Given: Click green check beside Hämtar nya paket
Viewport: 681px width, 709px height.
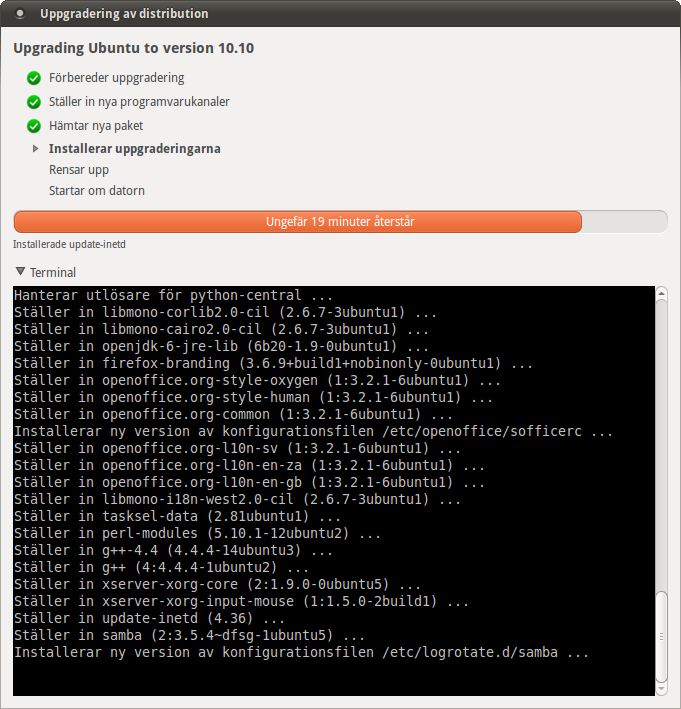Looking at the screenshot, I should pos(34,126).
